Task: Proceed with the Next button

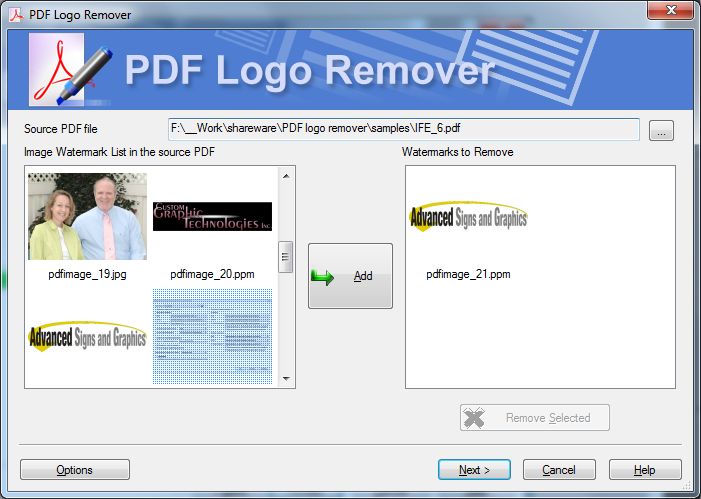Action: coord(474,470)
